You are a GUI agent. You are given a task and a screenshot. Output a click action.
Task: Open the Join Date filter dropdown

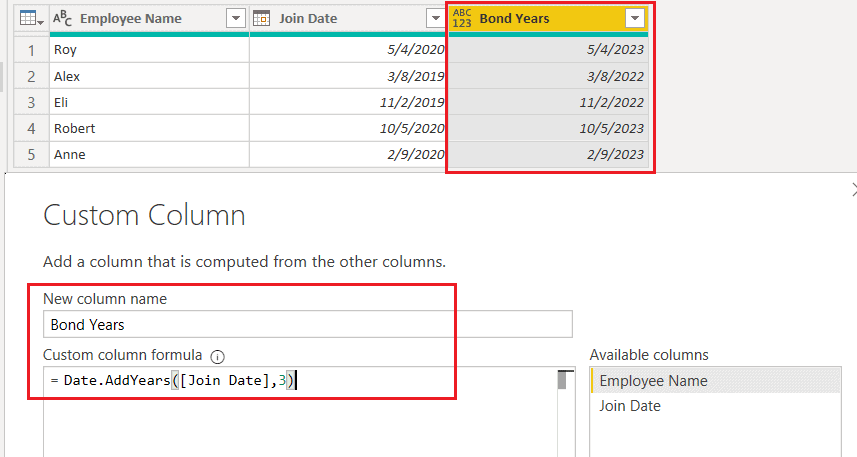coord(436,19)
